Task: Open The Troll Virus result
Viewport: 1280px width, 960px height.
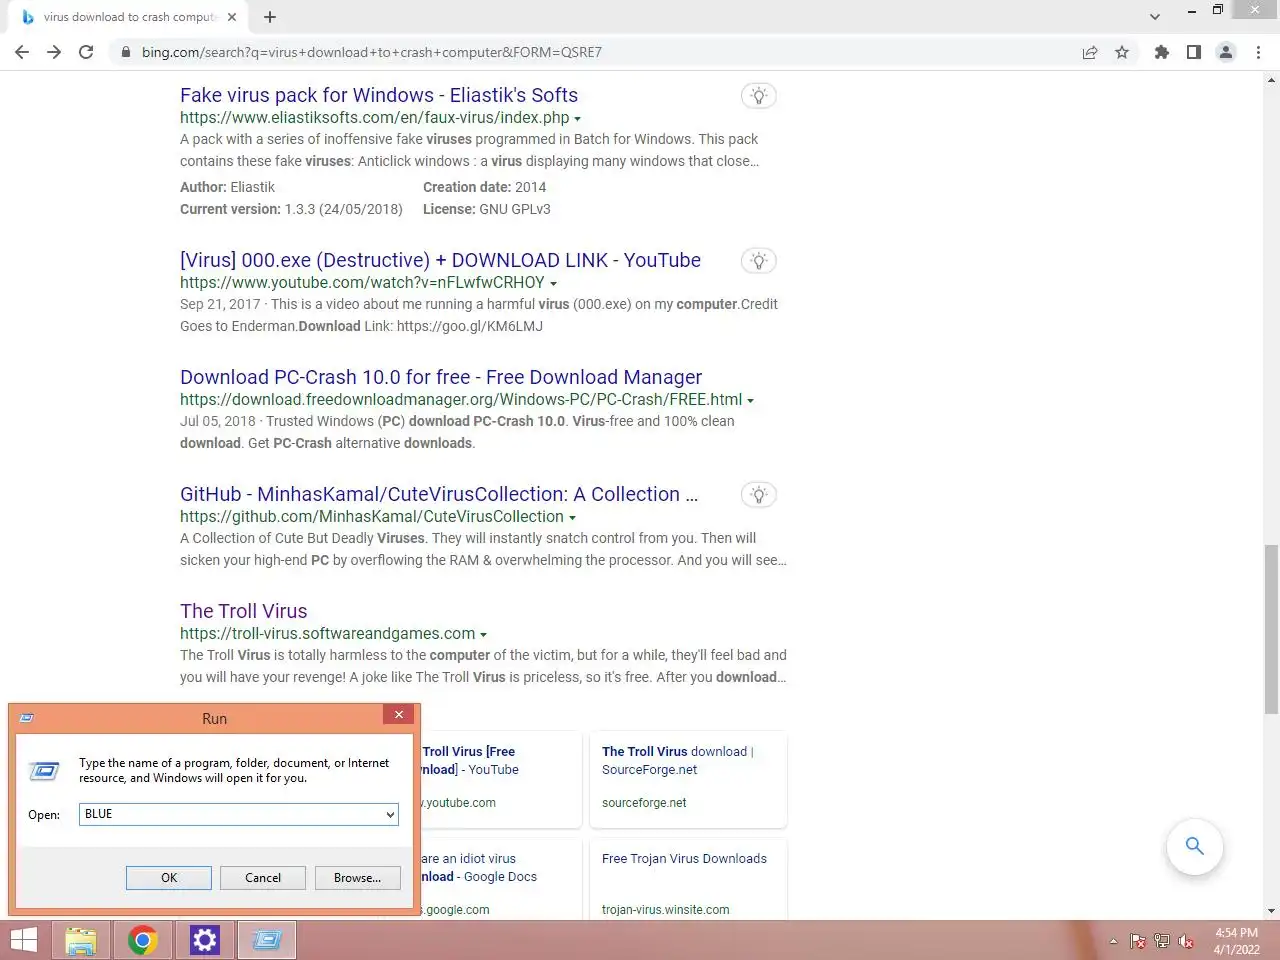Action: pos(244,611)
